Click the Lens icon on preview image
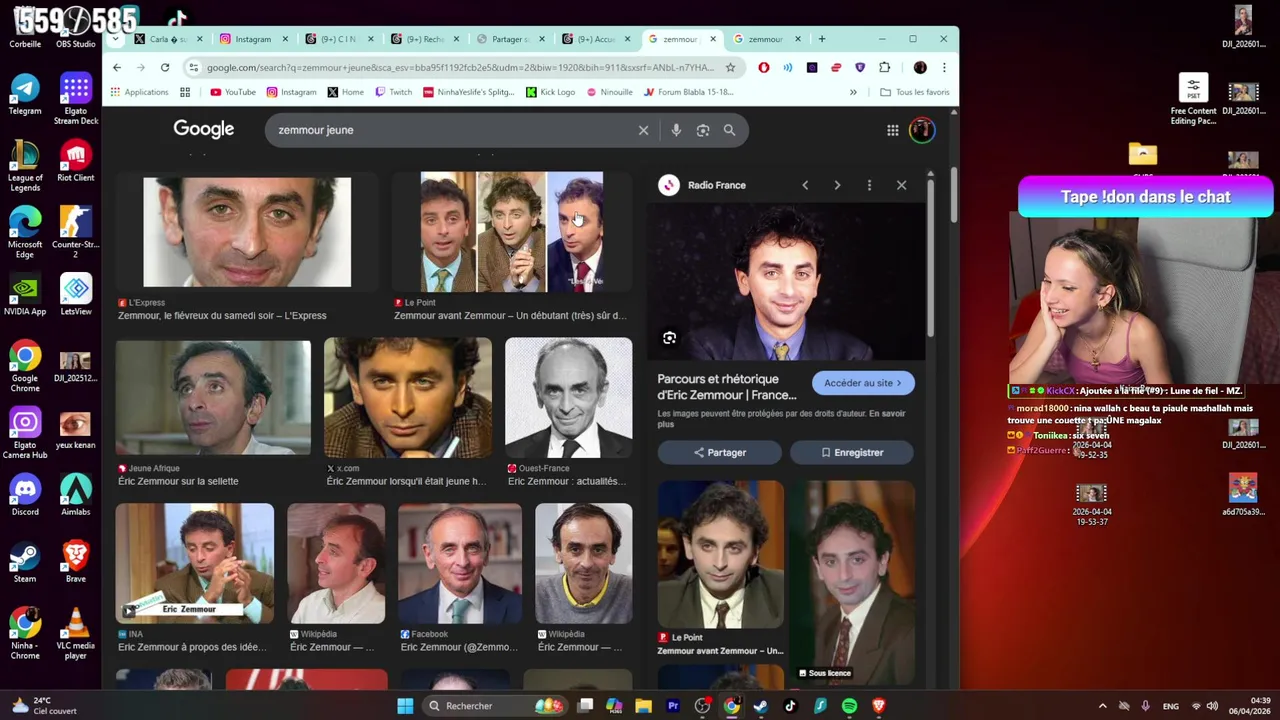Image resolution: width=1280 pixels, height=720 pixels. 669,338
